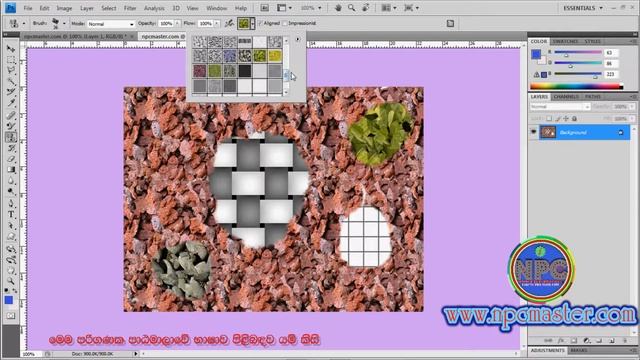640x360 pixels.
Task: Open the Mode dropdown set to Normal
Action: pos(111,24)
